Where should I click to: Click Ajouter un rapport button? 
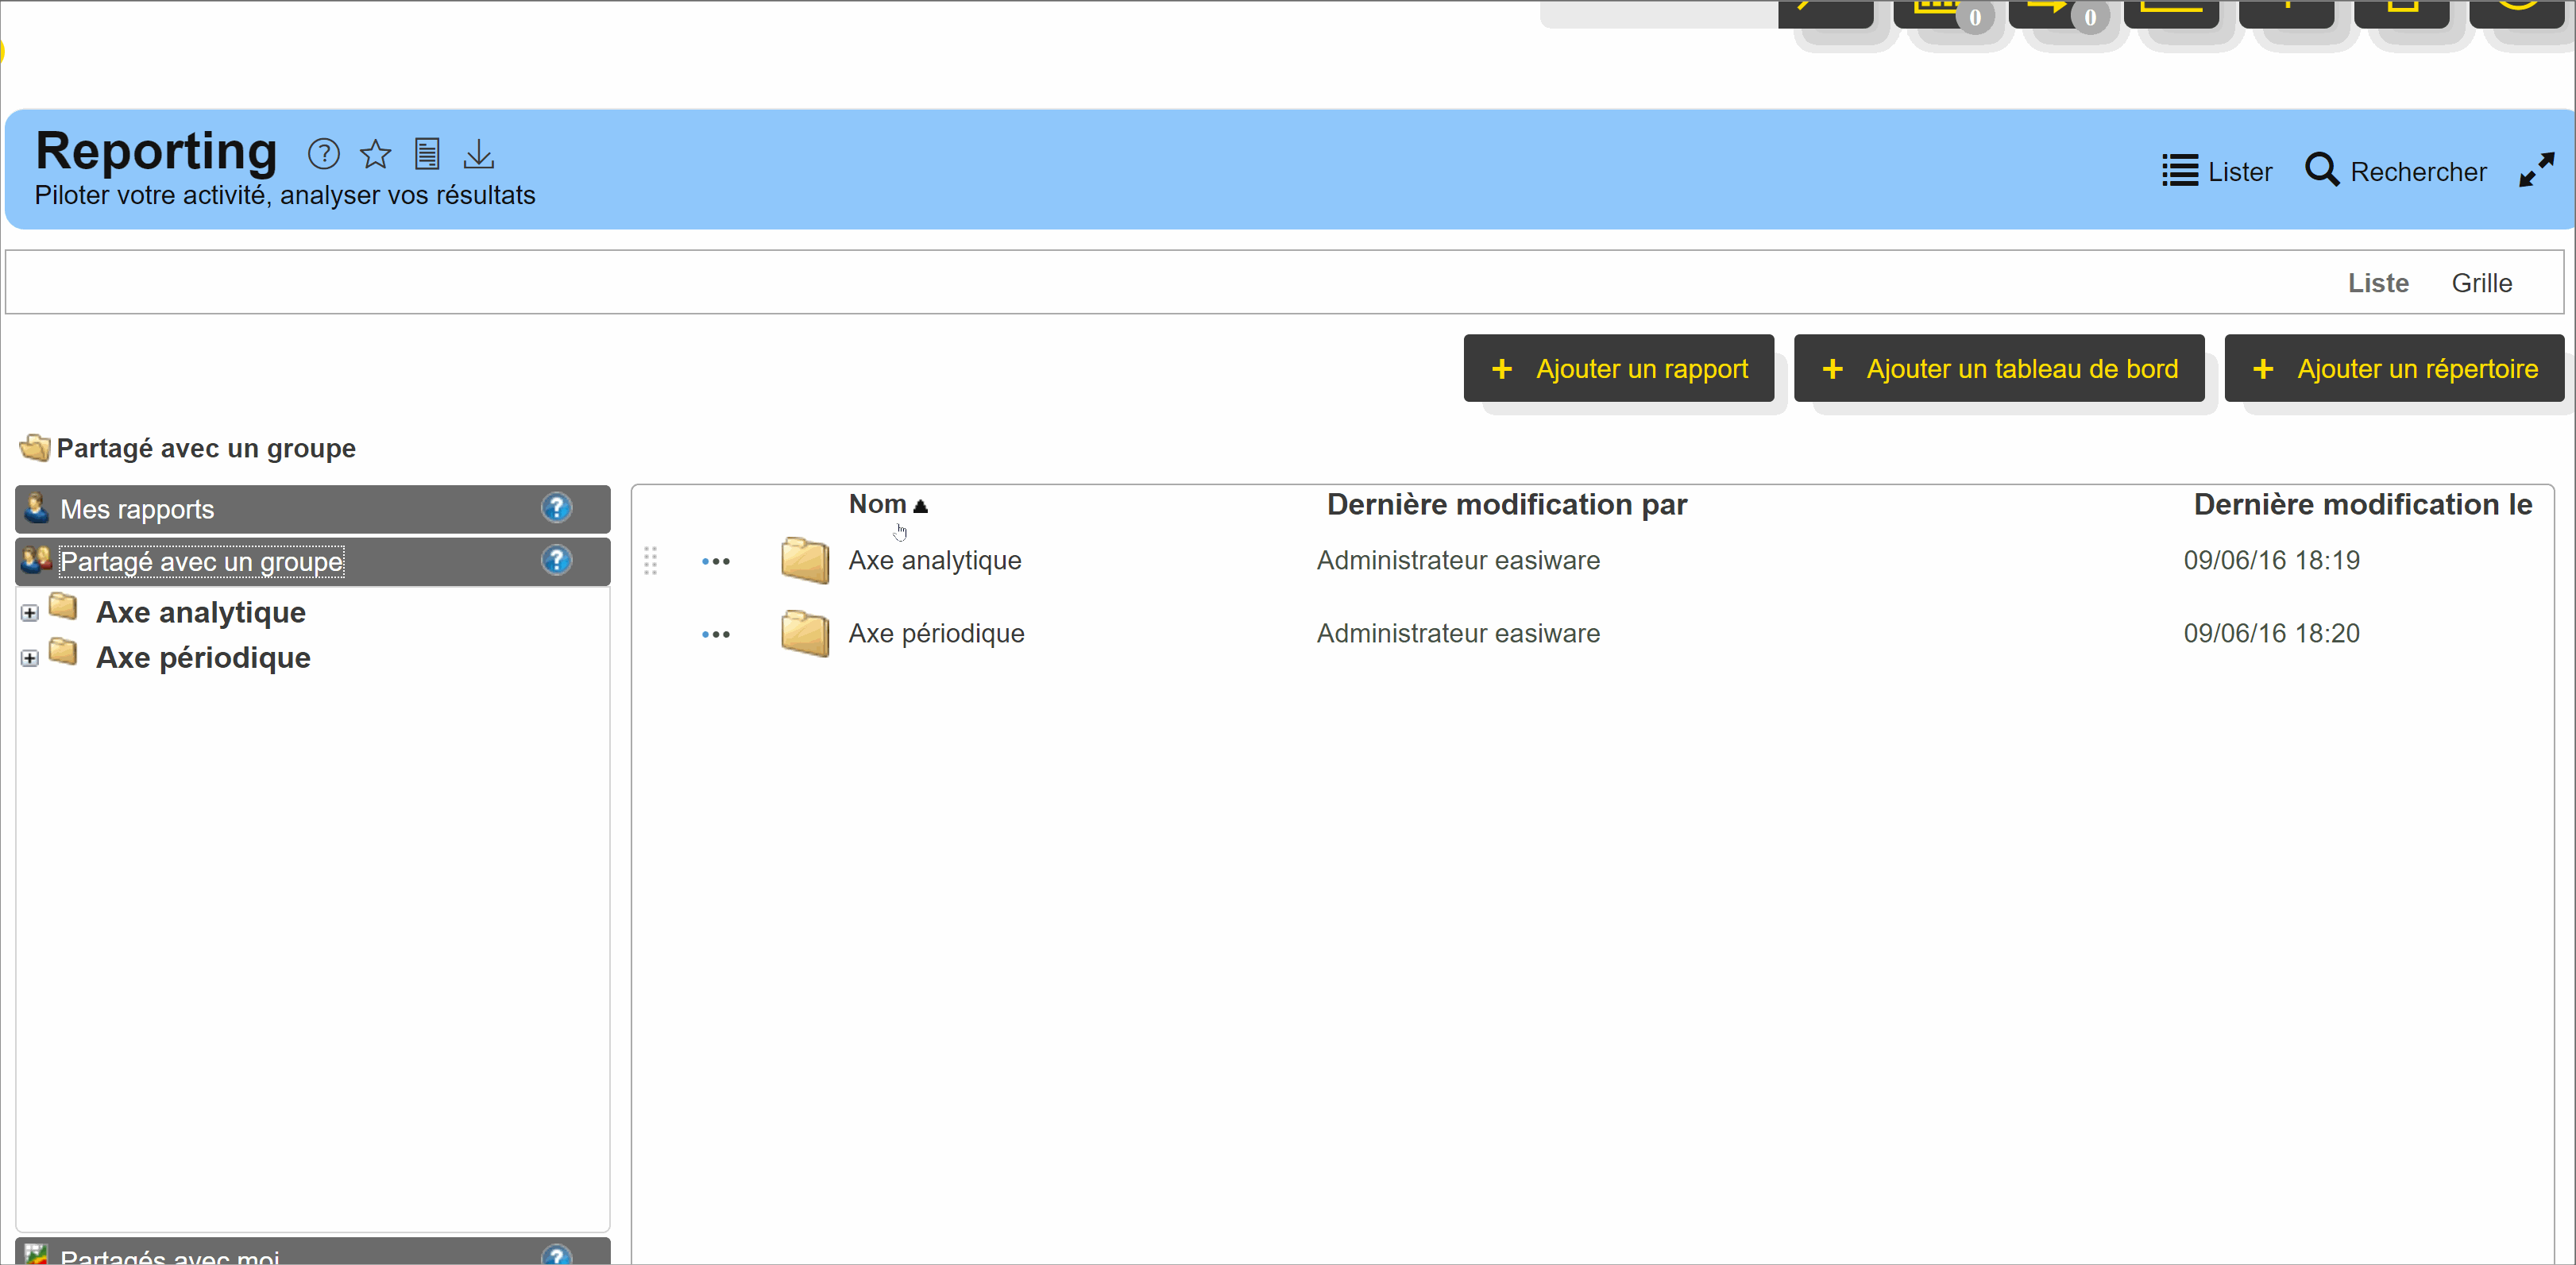tap(1618, 369)
